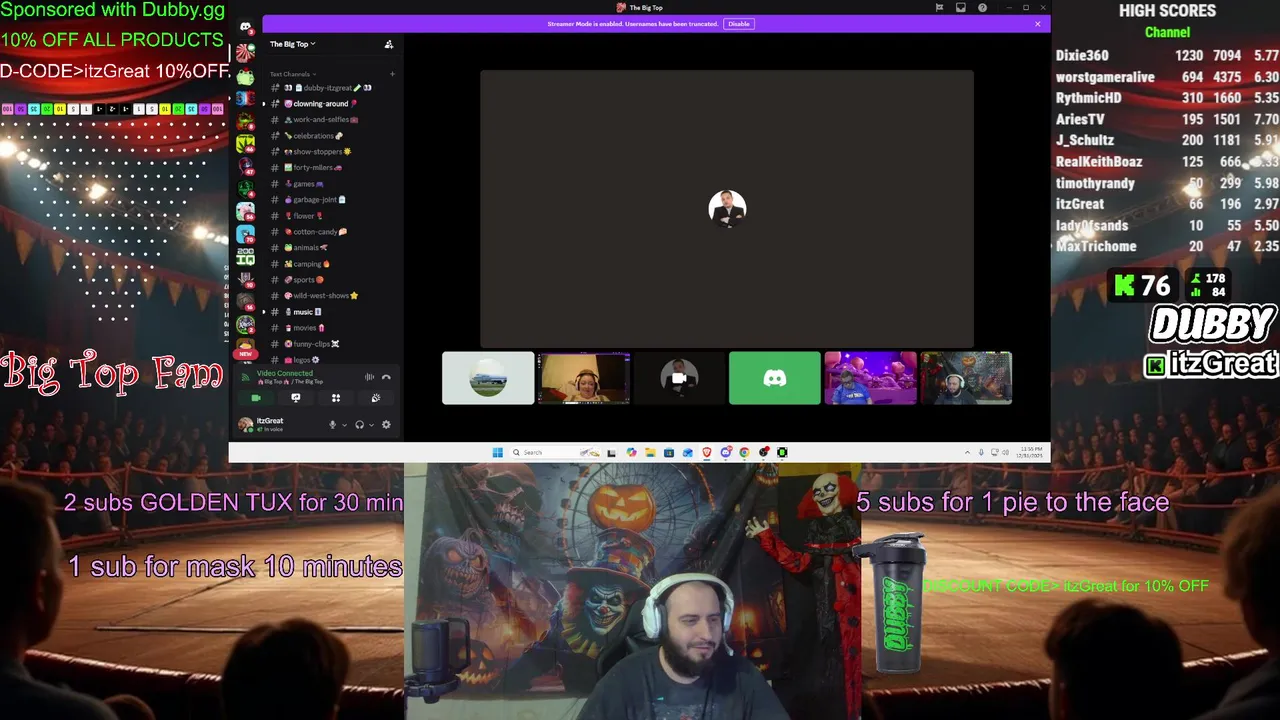Expand The Big Top server dropdown
Screen dimensions: 1280x720
292,44
